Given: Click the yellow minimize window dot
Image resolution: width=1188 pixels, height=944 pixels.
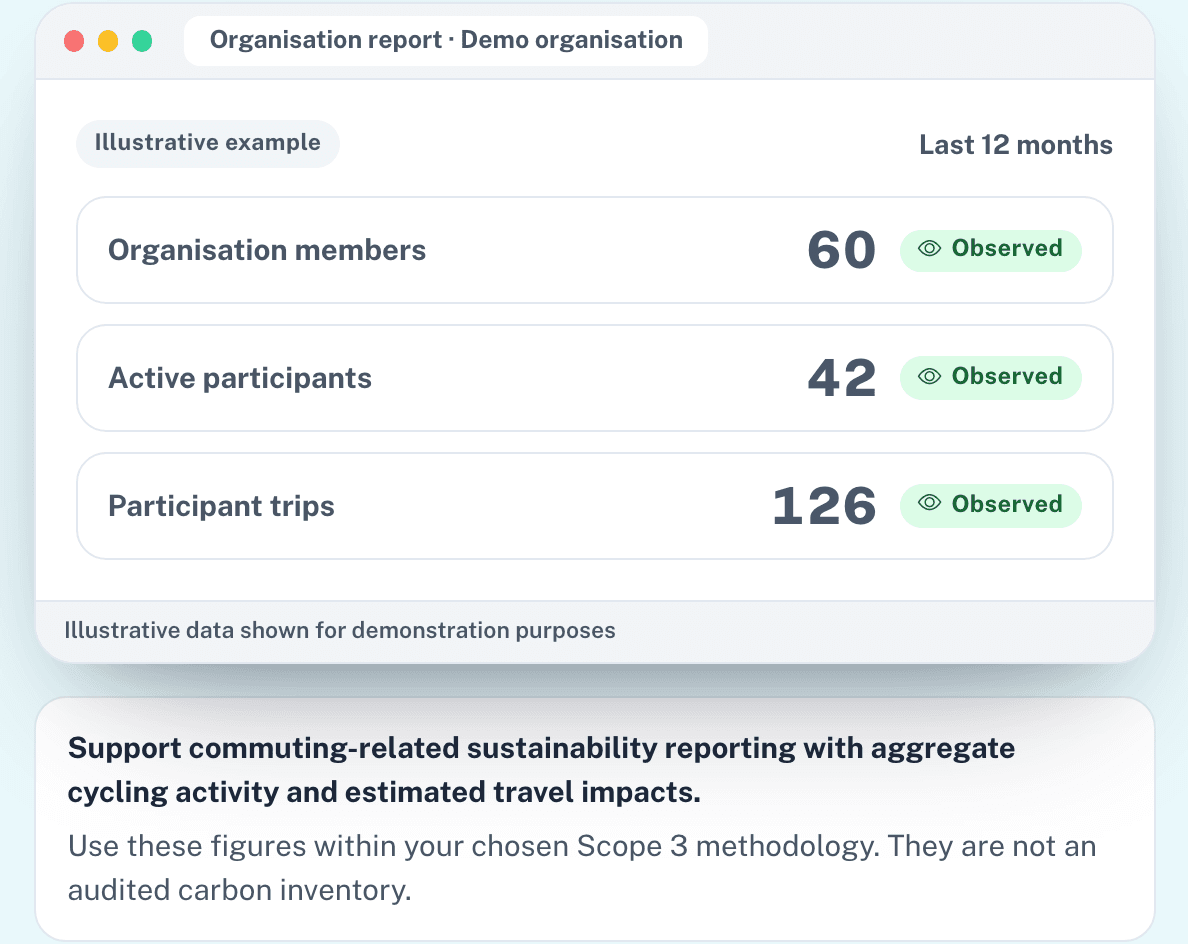Looking at the screenshot, I should pos(108,41).
